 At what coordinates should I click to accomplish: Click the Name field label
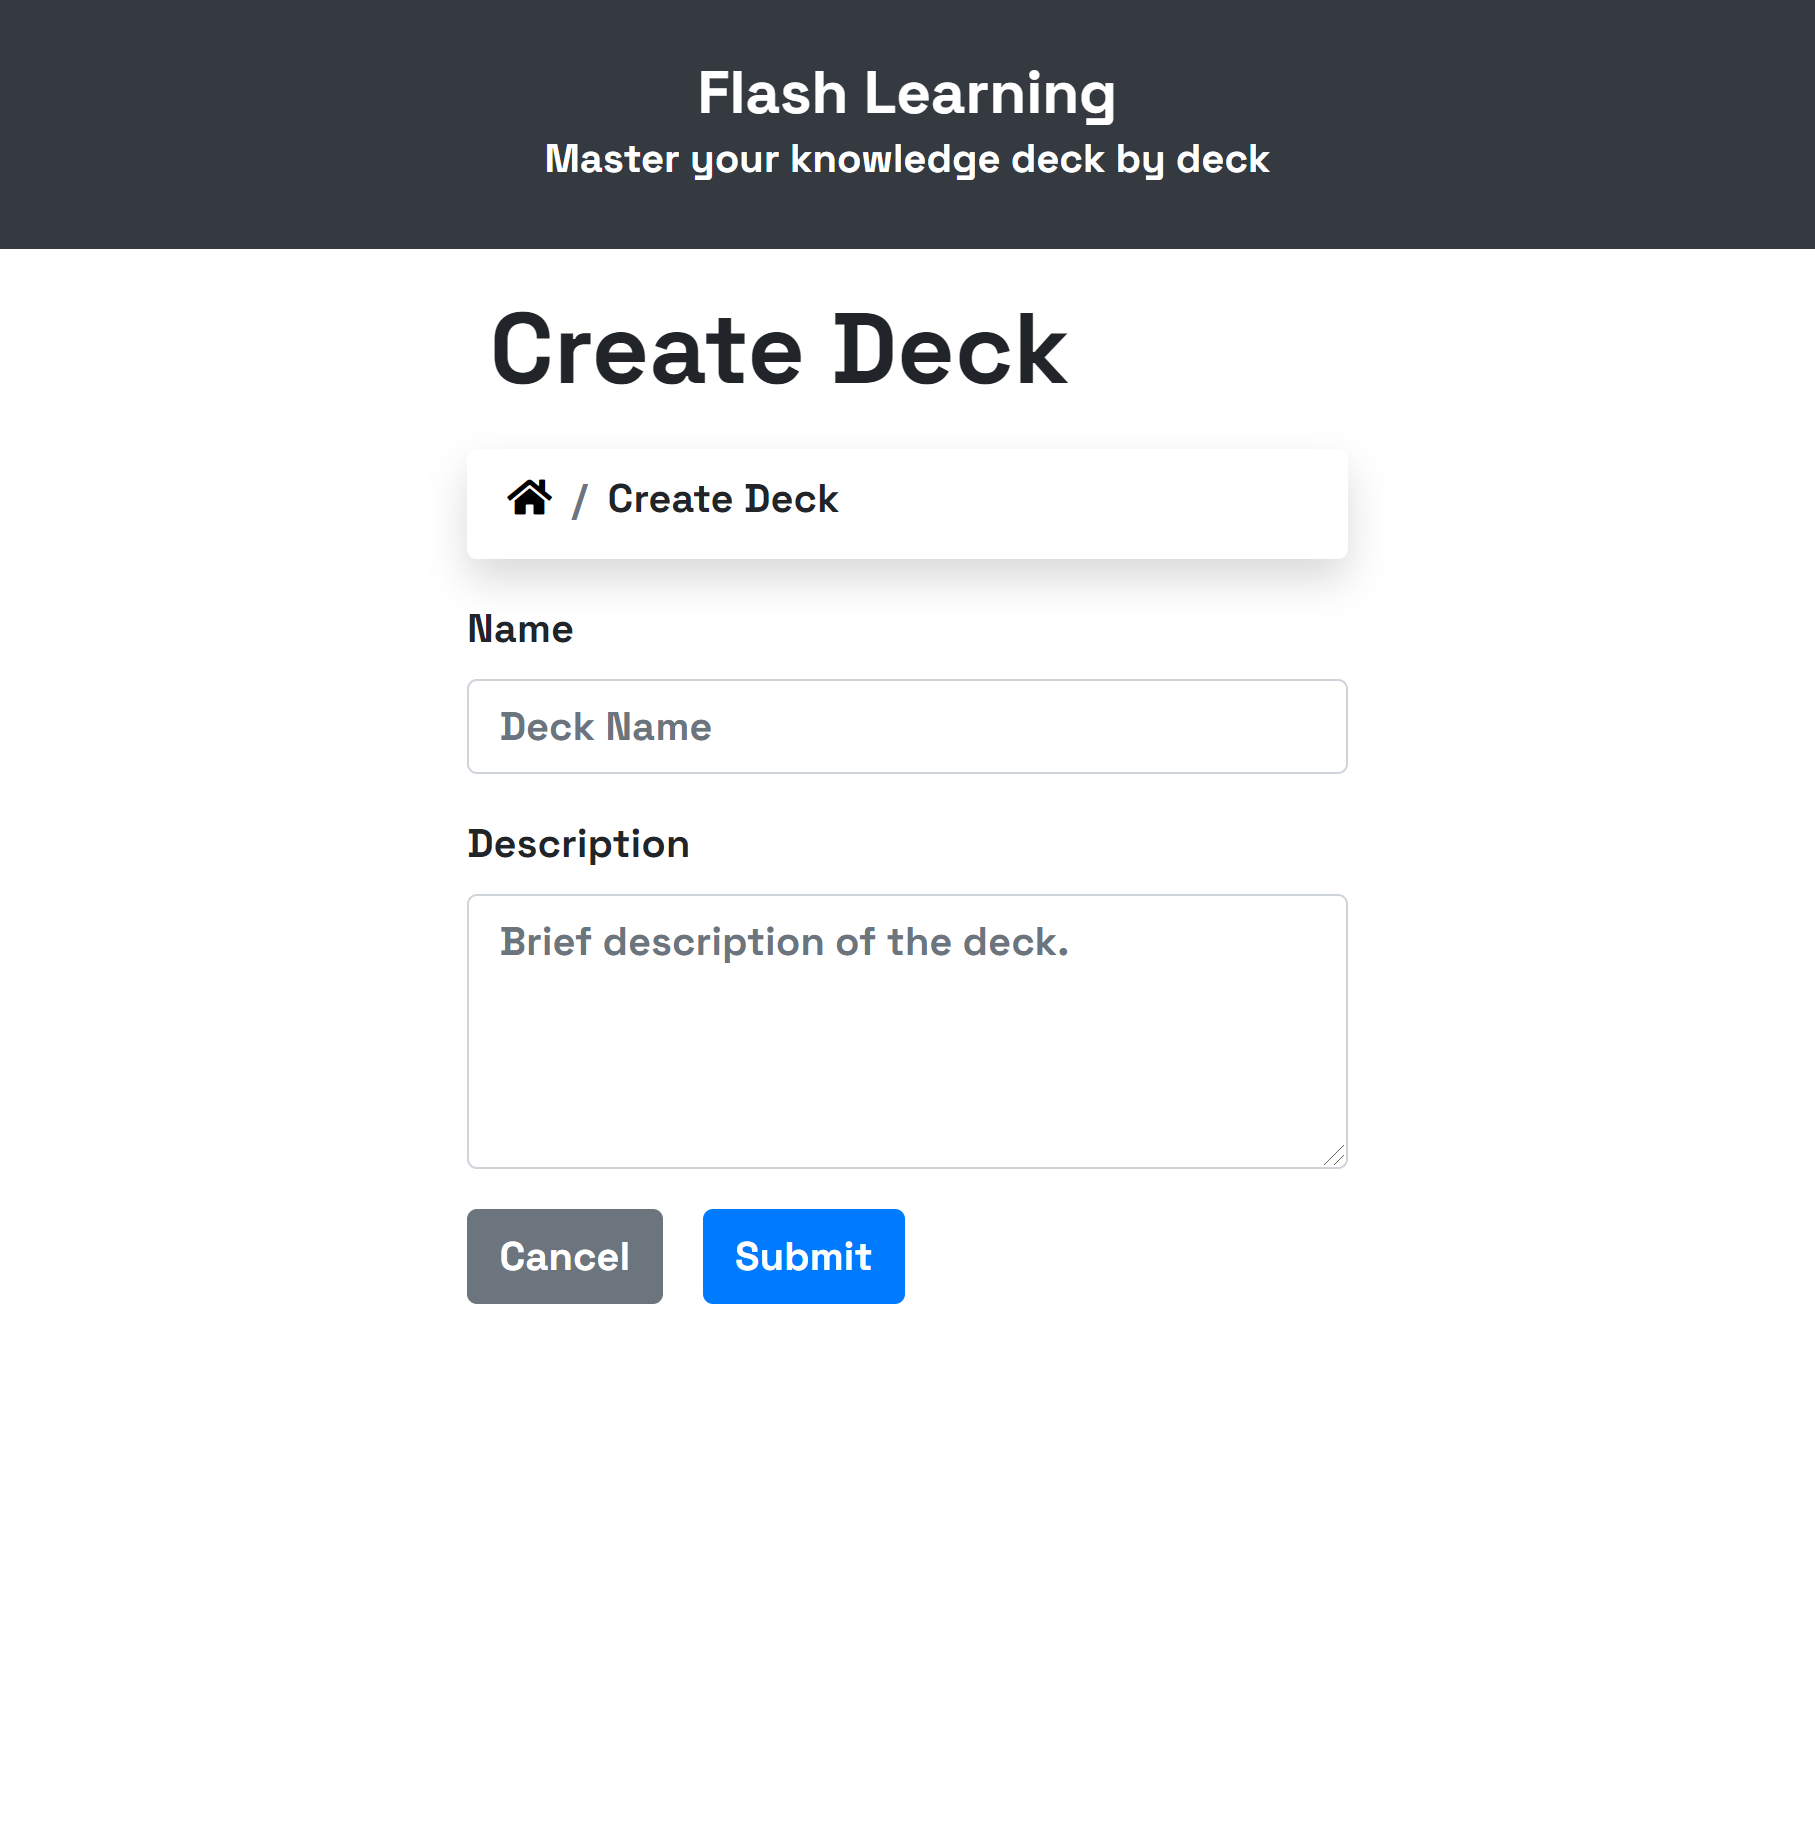(x=519, y=629)
